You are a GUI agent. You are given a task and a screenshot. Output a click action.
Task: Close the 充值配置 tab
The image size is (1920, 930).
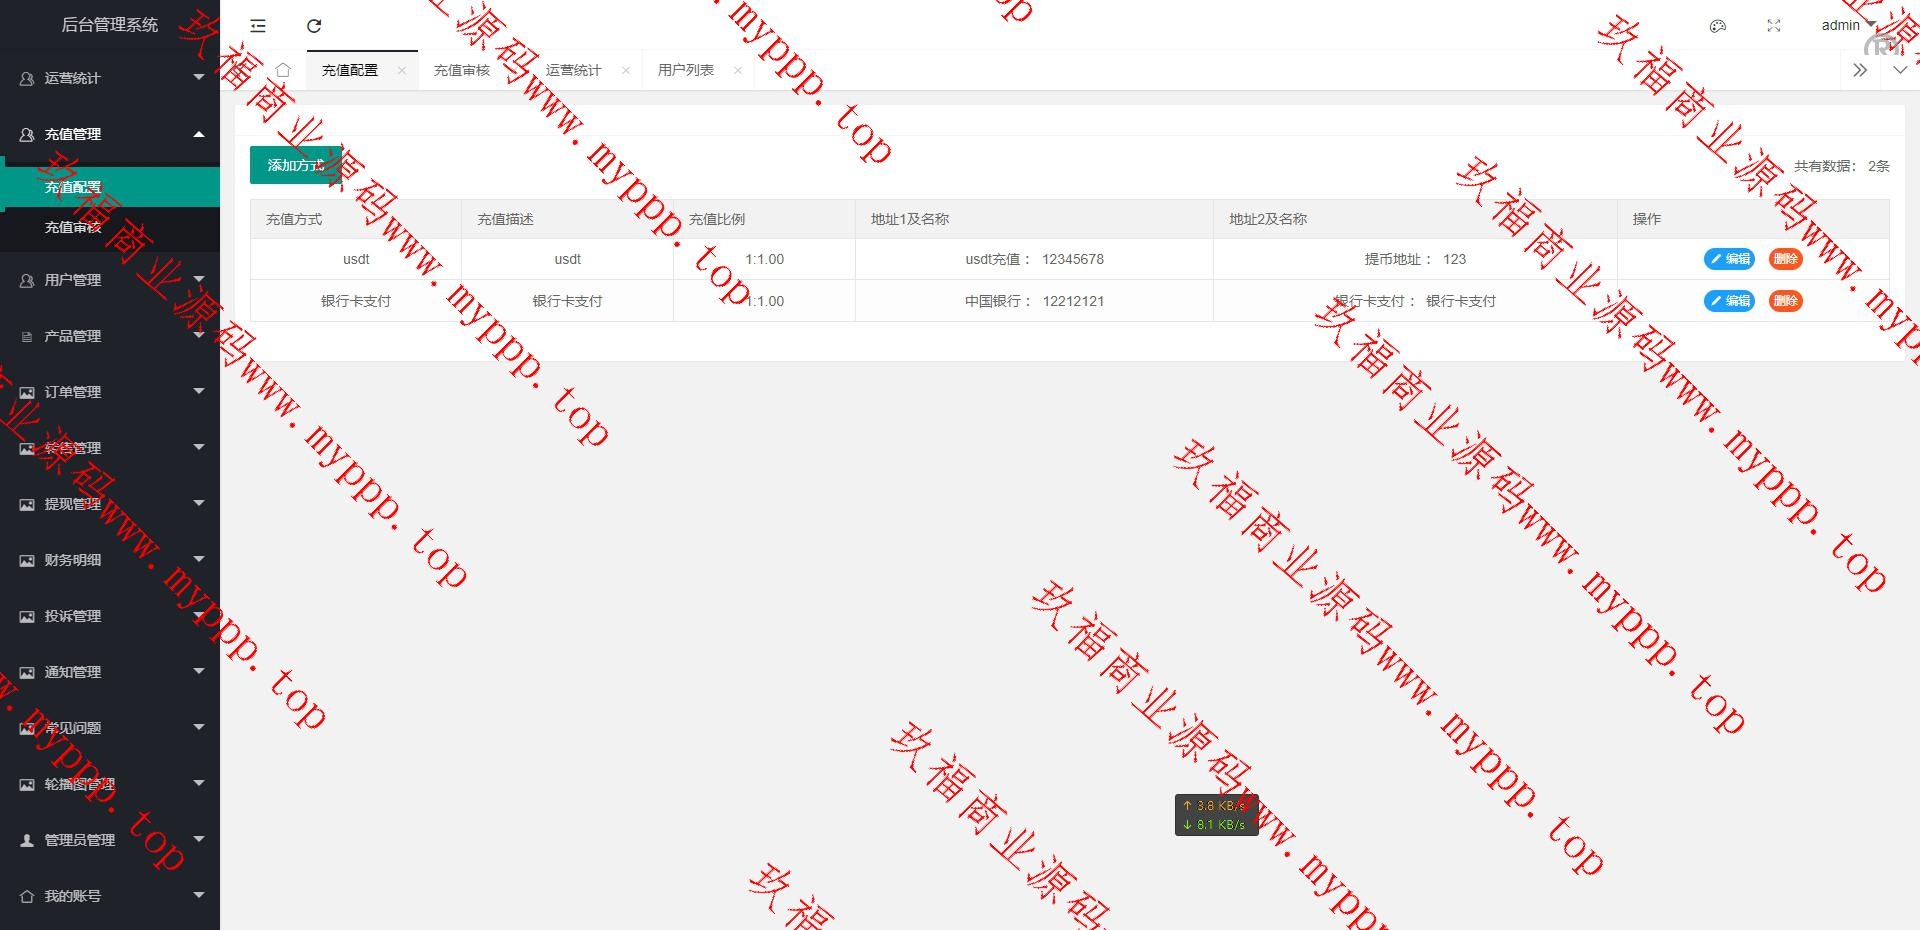[x=402, y=70]
